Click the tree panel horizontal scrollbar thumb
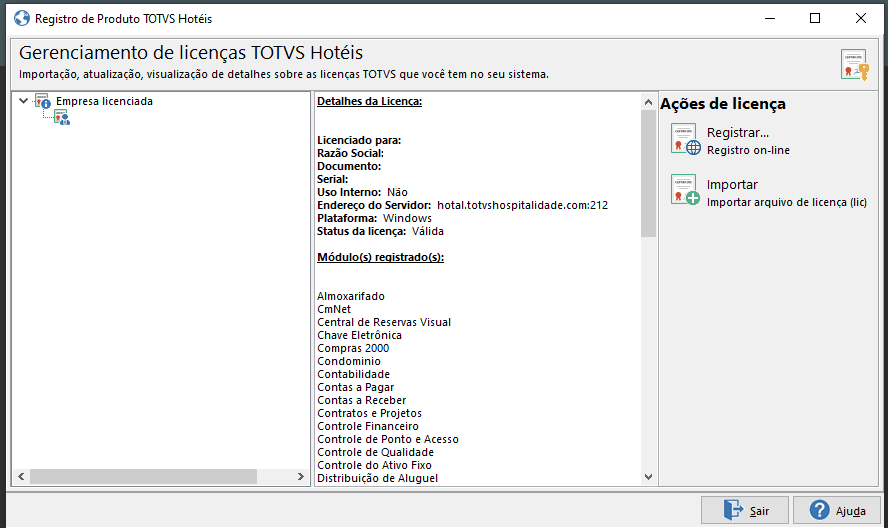The width and height of the screenshot is (888, 528). click(143, 476)
